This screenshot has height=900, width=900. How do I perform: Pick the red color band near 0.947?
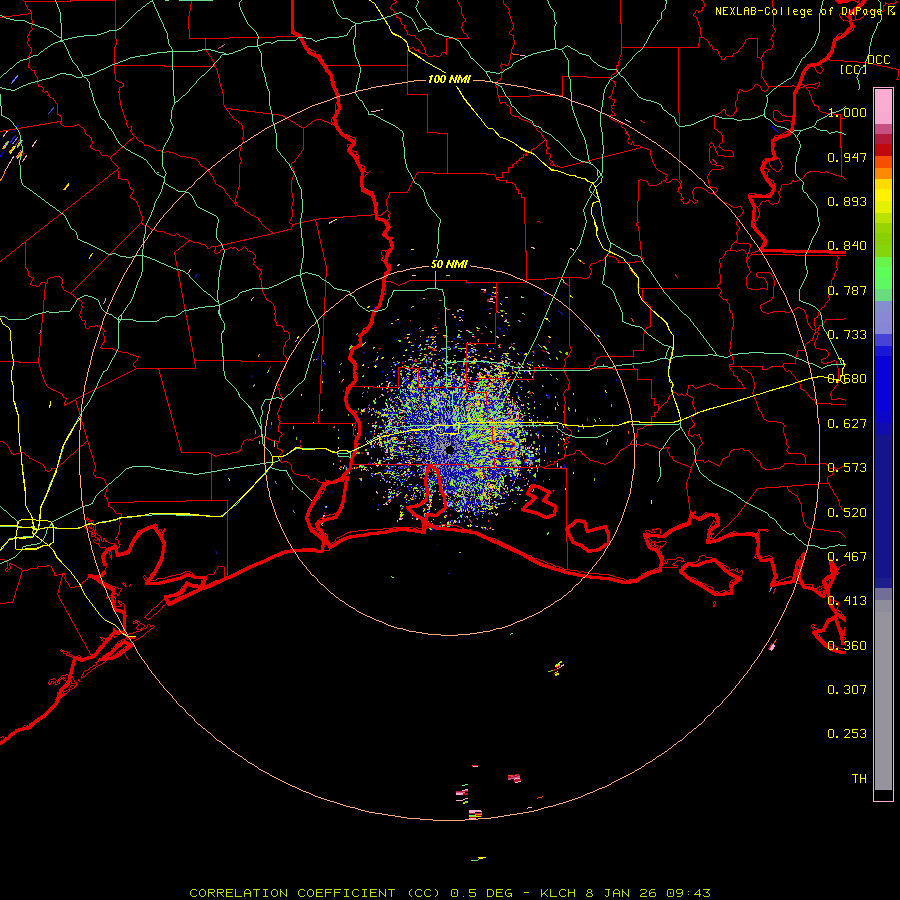883,150
